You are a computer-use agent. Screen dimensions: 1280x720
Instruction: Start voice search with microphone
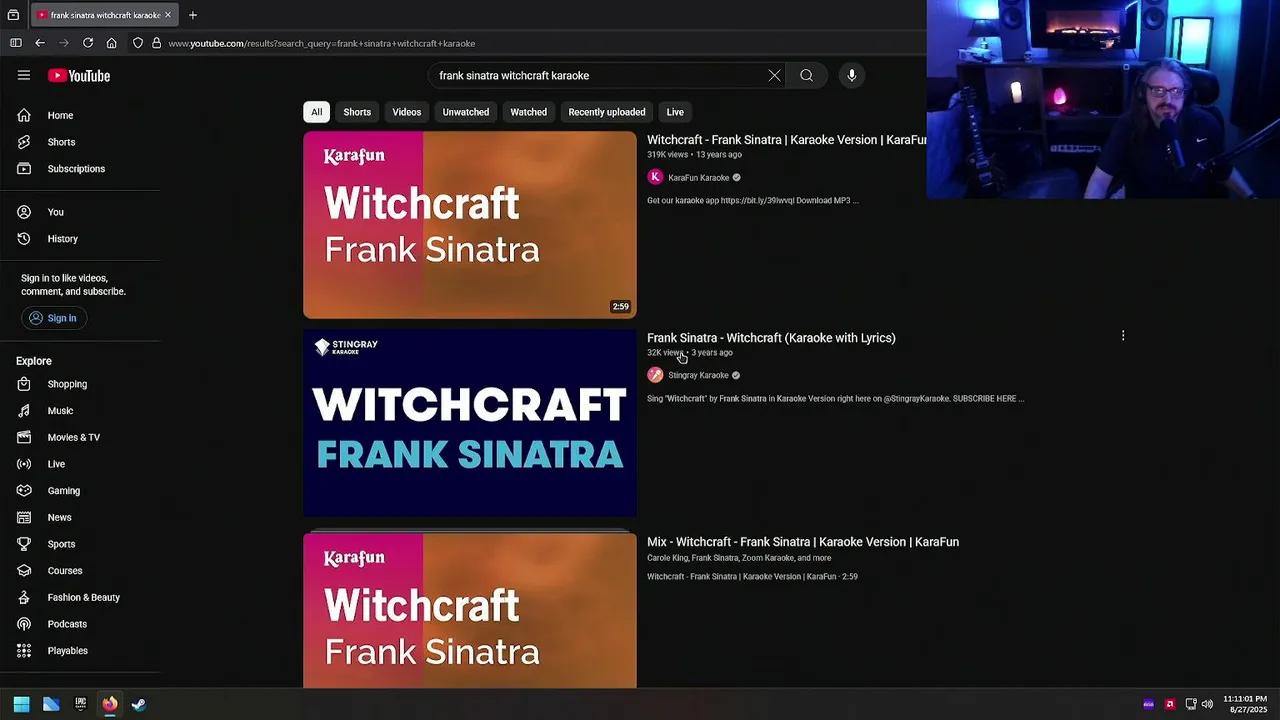click(x=851, y=75)
